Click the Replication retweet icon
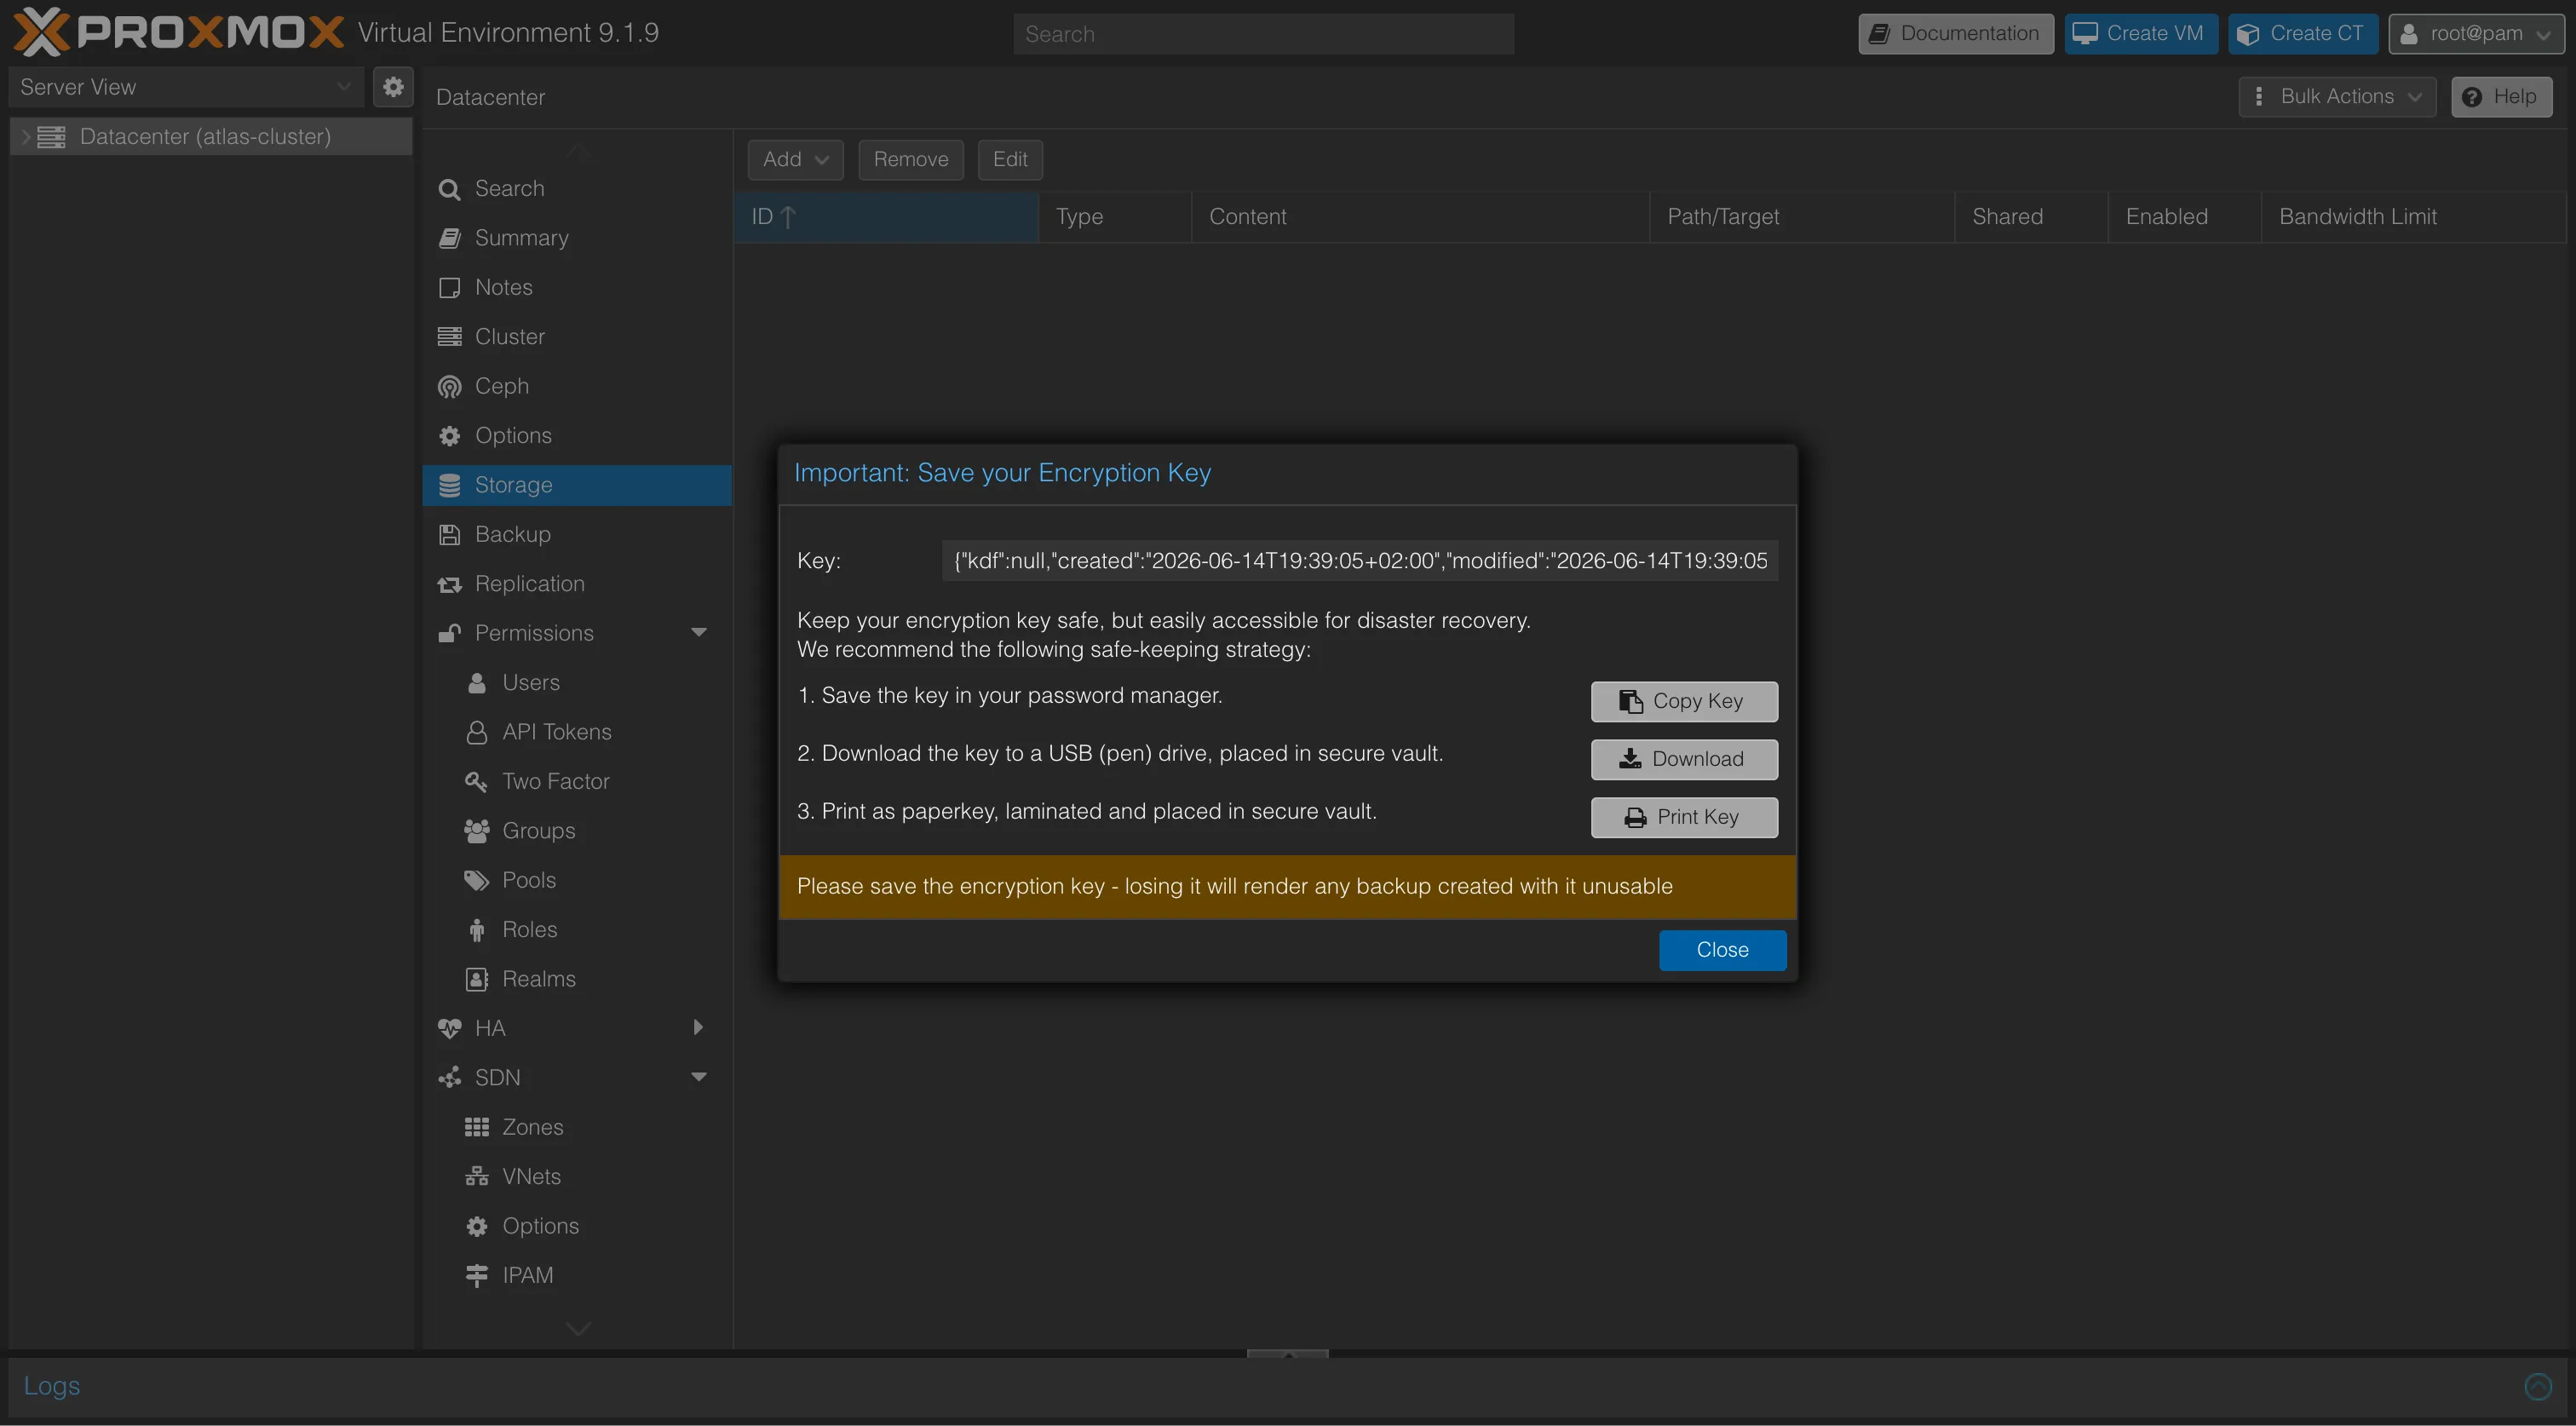2576x1426 pixels. tap(449, 584)
